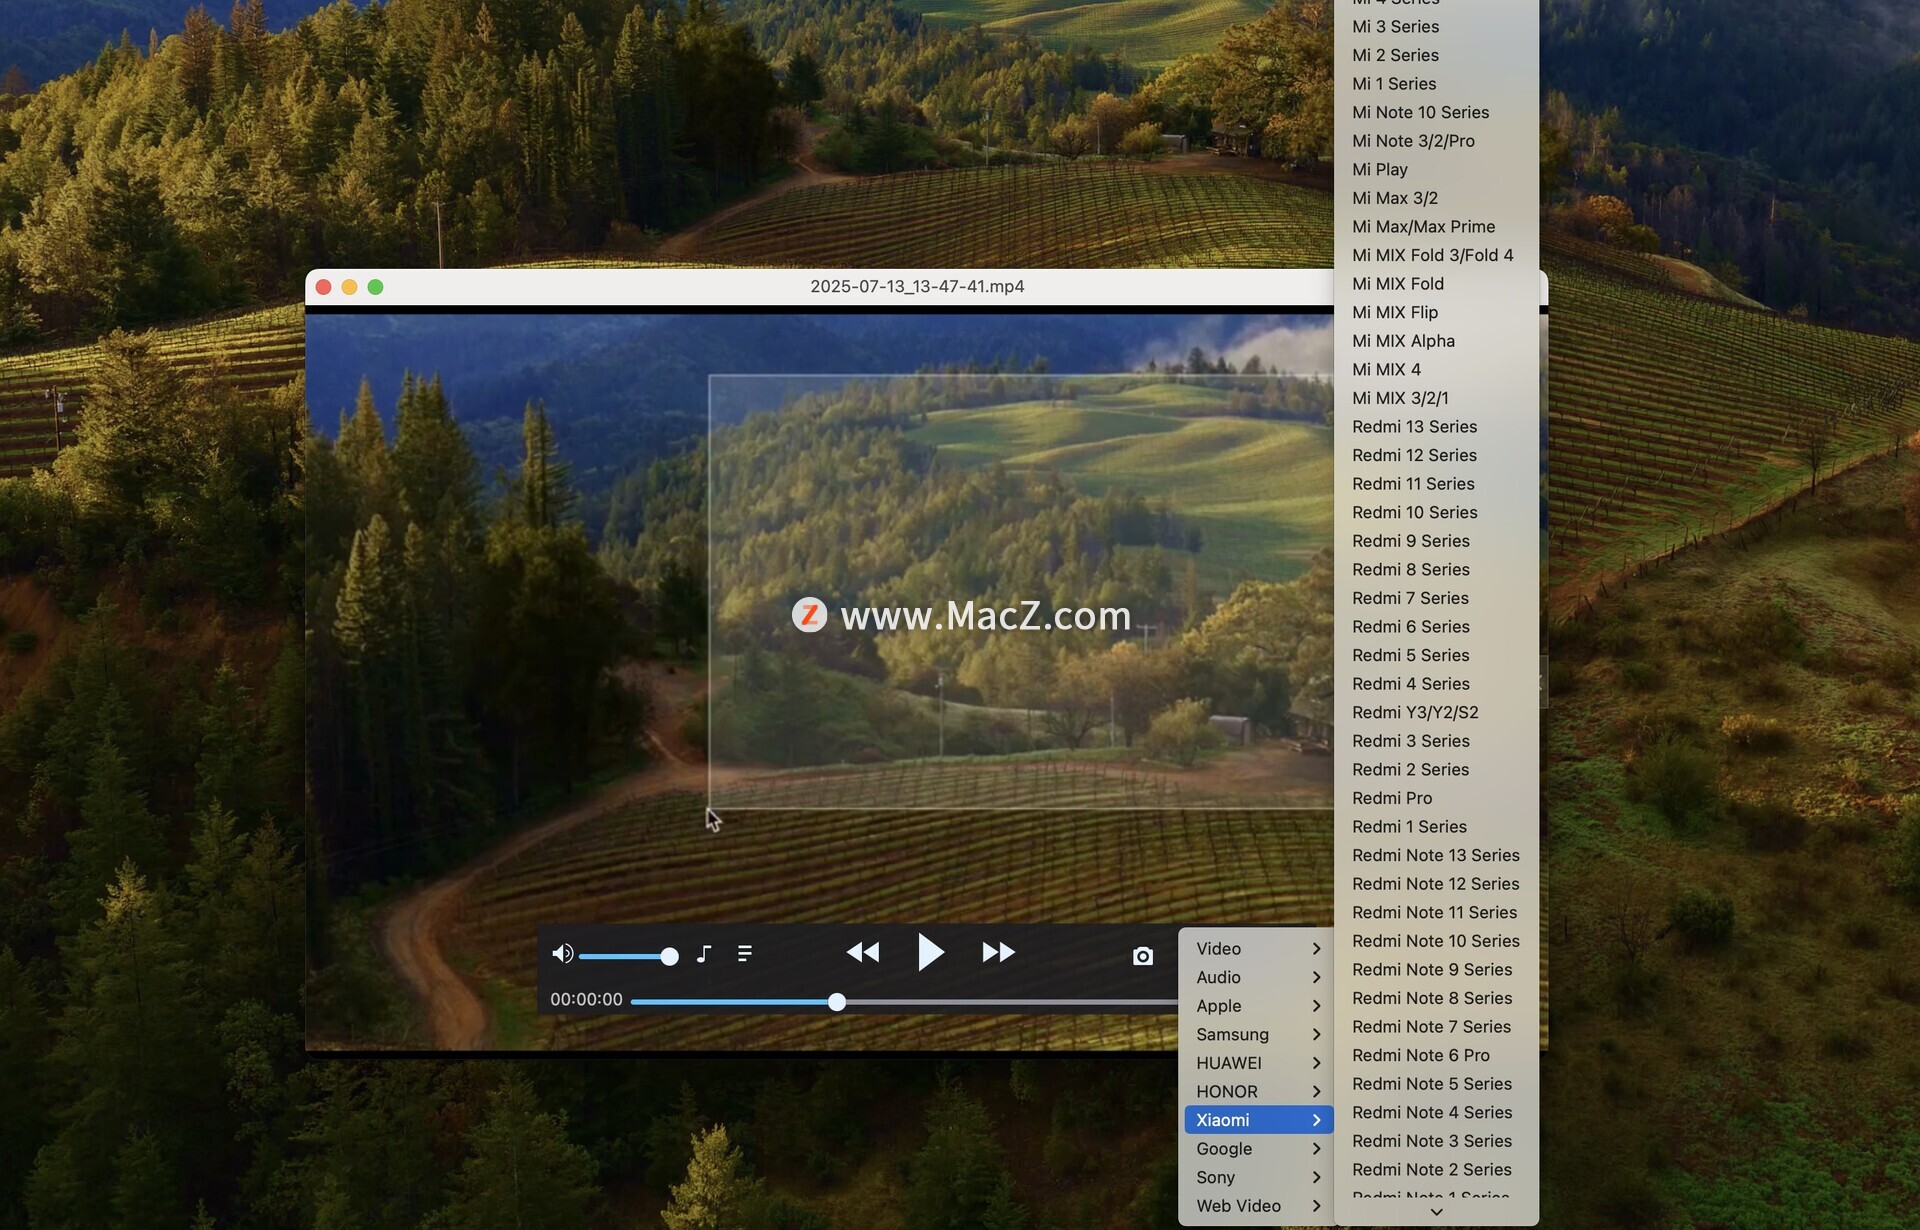This screenshot has height=1230, width=1920.
Task: Choose Mi MIX Fold 3/Fold 4 preset
Action: pyautogui.click(x=1432, y=255)
